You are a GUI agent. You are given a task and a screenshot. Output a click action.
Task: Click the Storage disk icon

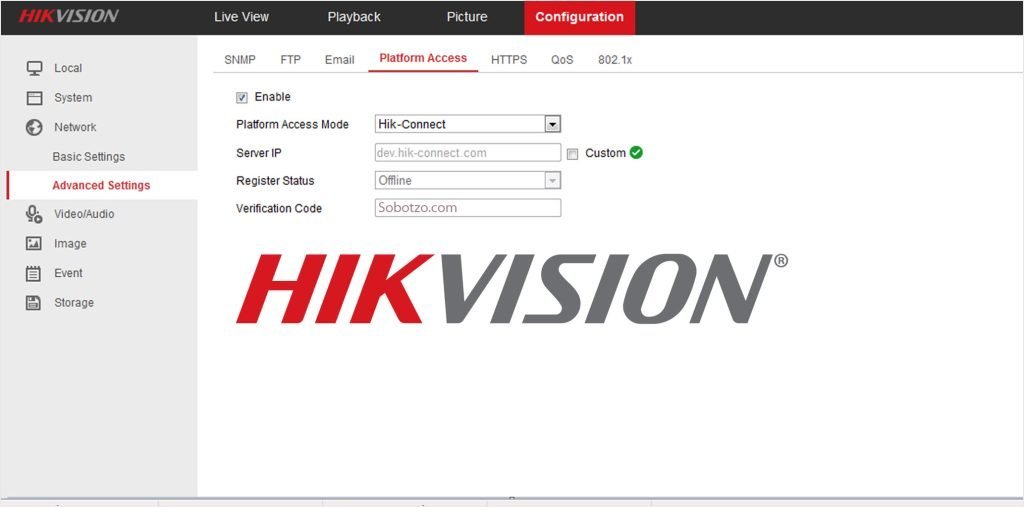point(33,303)
